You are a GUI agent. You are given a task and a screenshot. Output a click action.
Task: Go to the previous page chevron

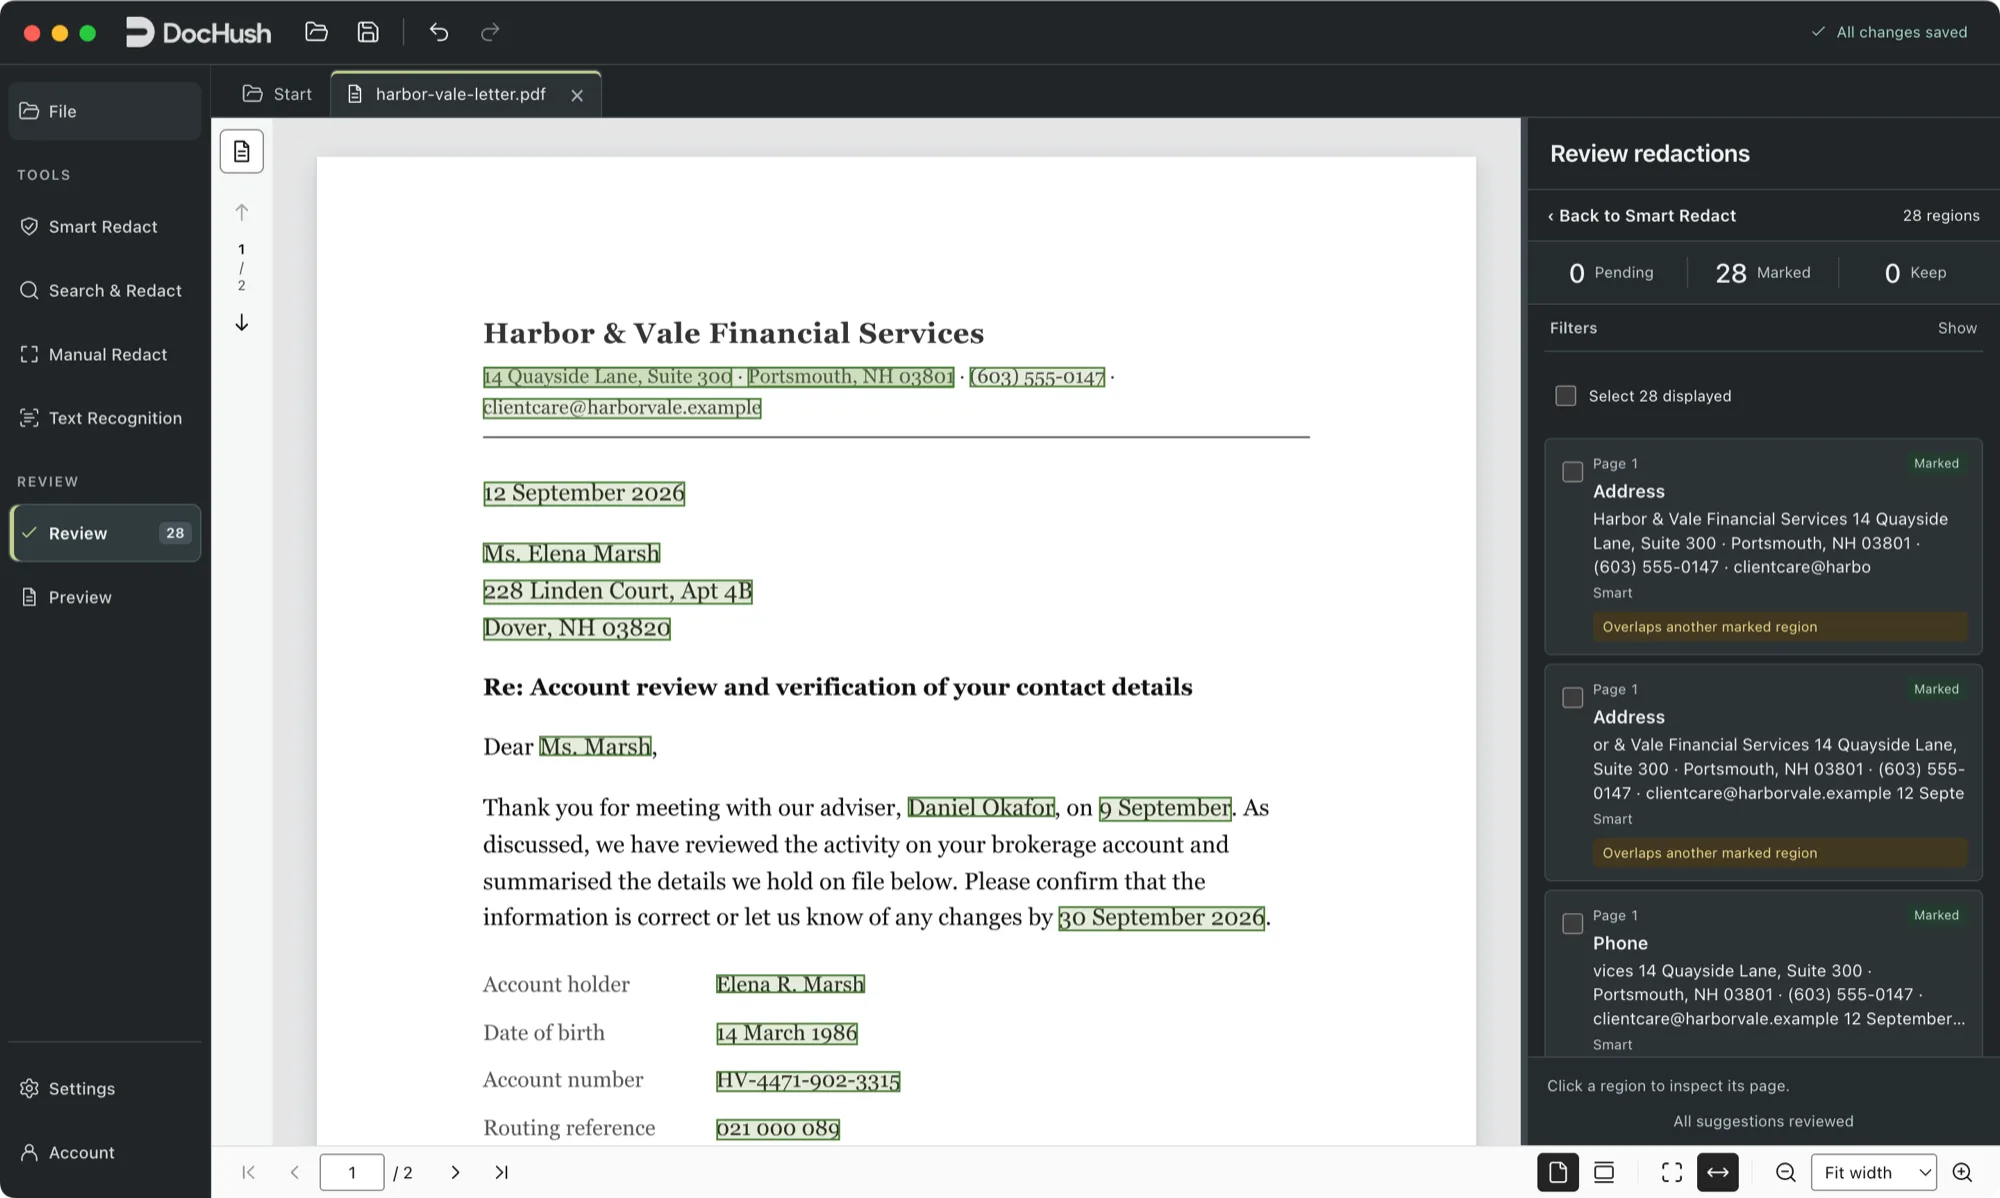coord(294,1172)
